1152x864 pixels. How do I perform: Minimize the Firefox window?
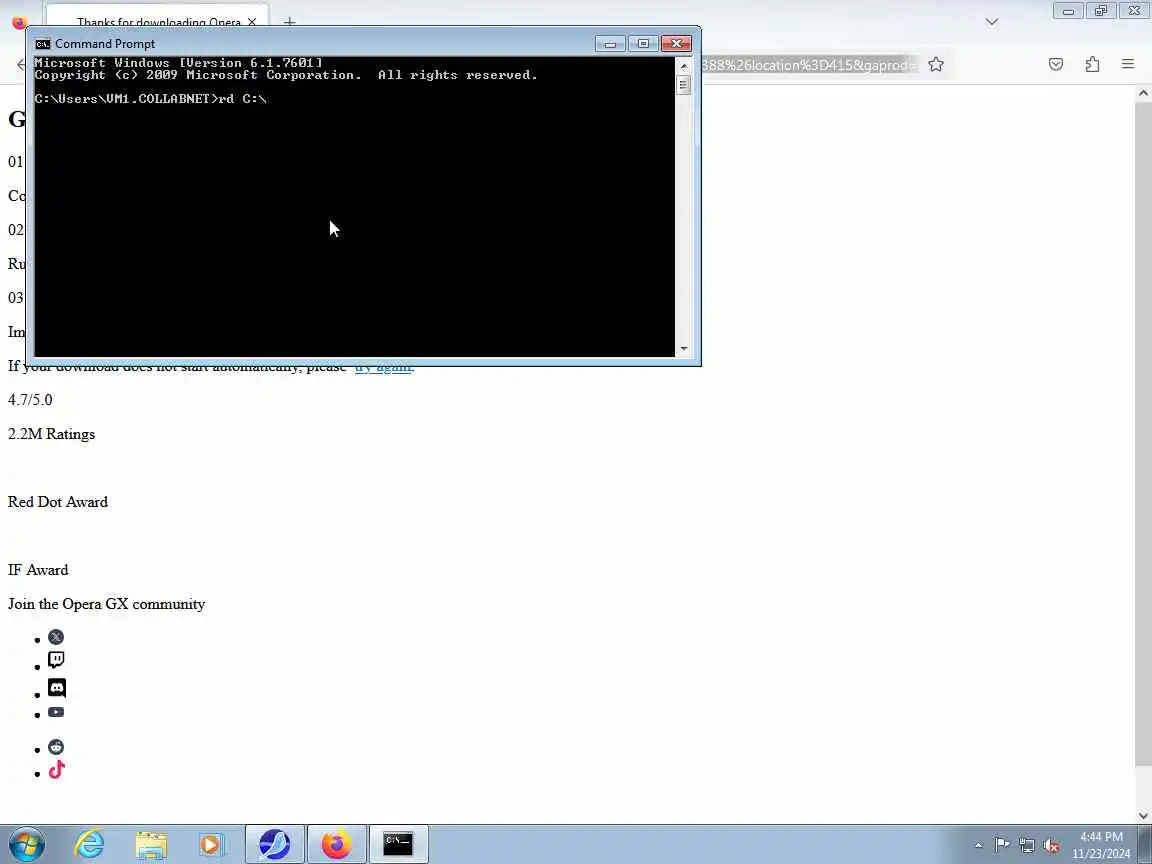(1068, 11)
